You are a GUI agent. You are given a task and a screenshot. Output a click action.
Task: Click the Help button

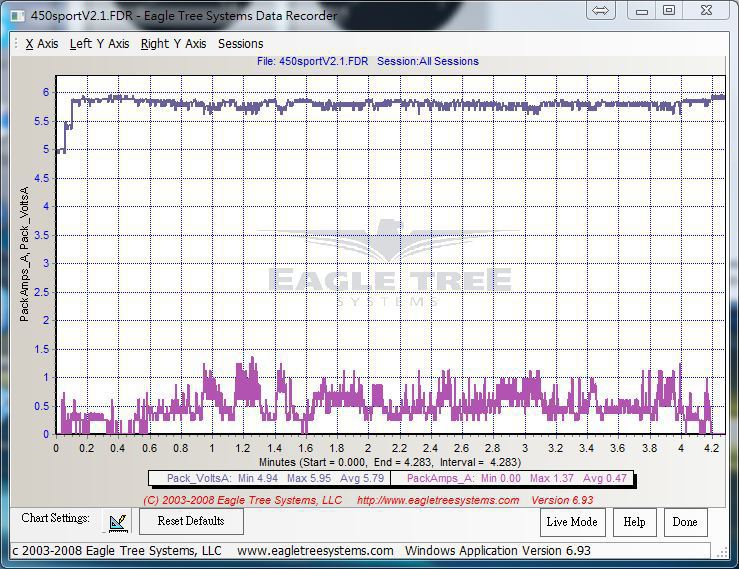634,522
